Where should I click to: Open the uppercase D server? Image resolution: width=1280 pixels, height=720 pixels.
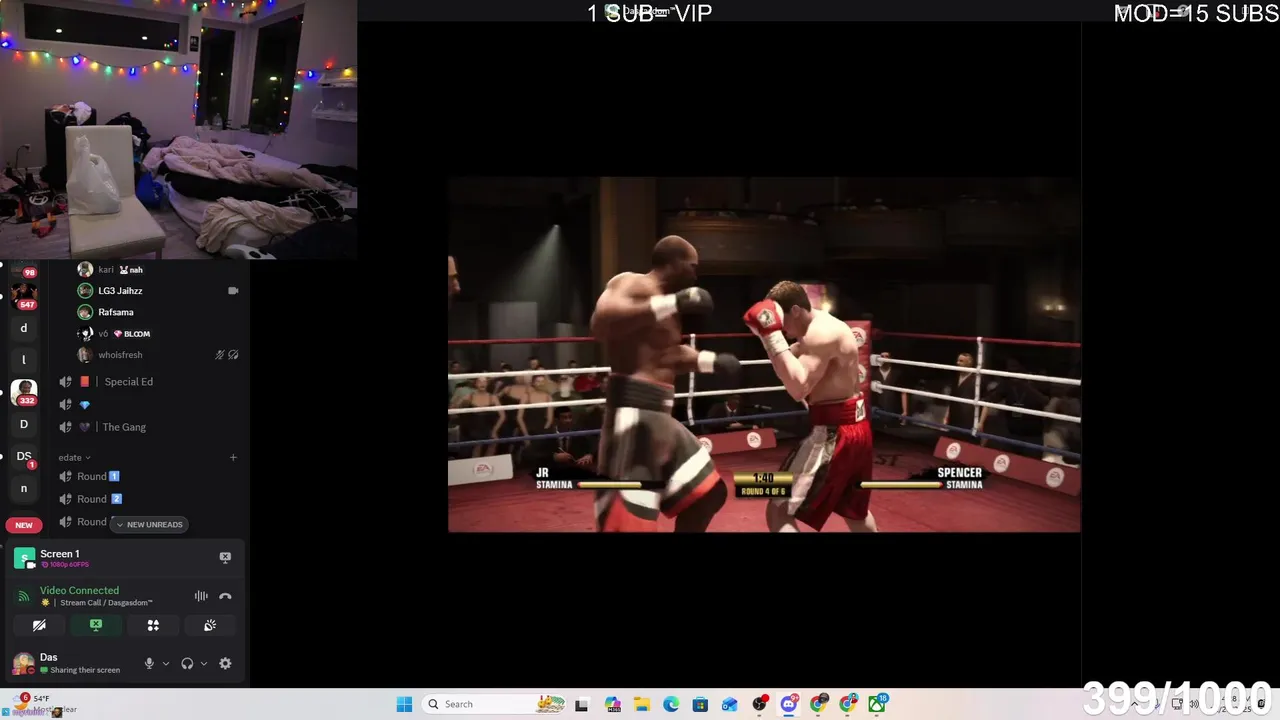pos(24,424)
